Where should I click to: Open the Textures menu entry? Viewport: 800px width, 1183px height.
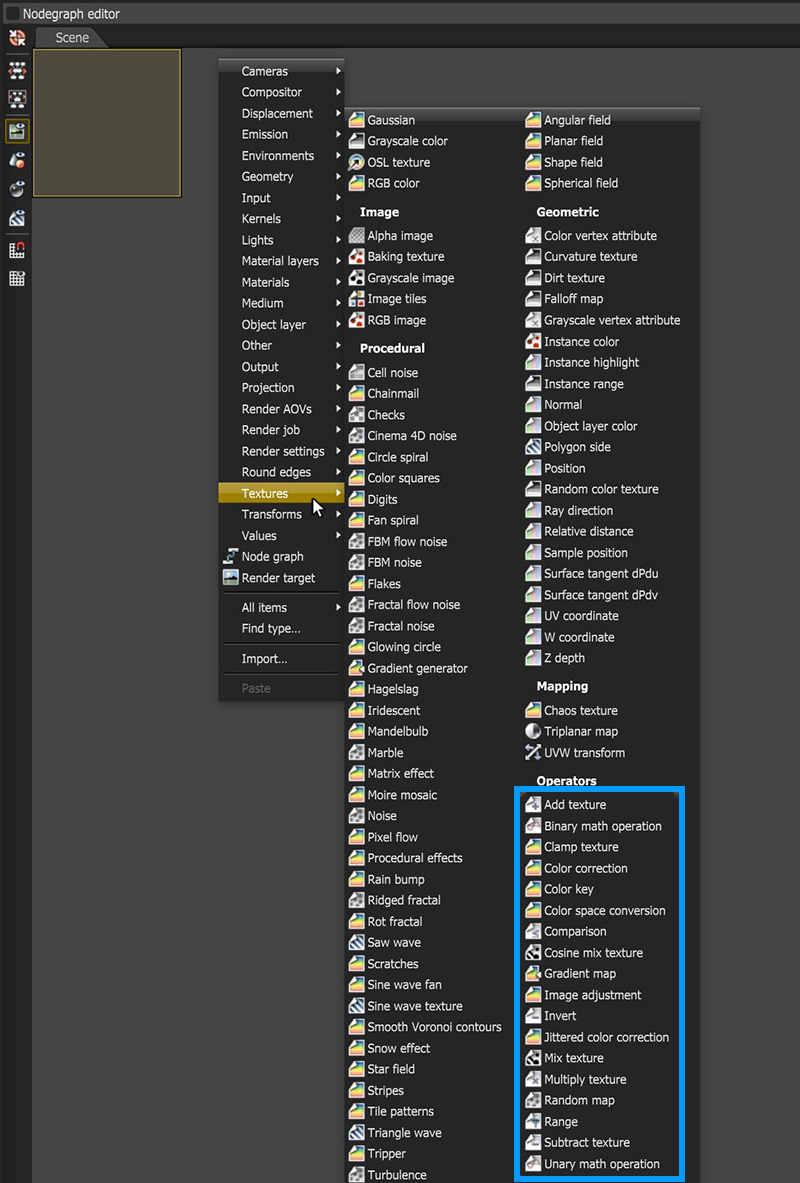coord(281,493)
